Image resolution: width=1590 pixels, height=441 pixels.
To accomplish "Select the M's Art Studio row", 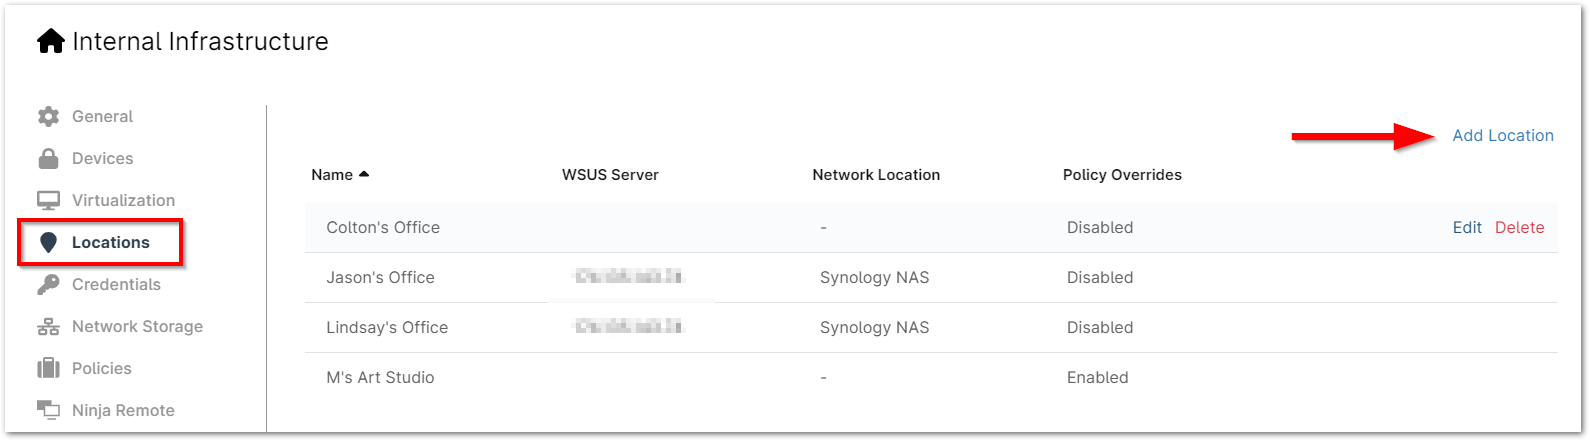I will point(380,378).
